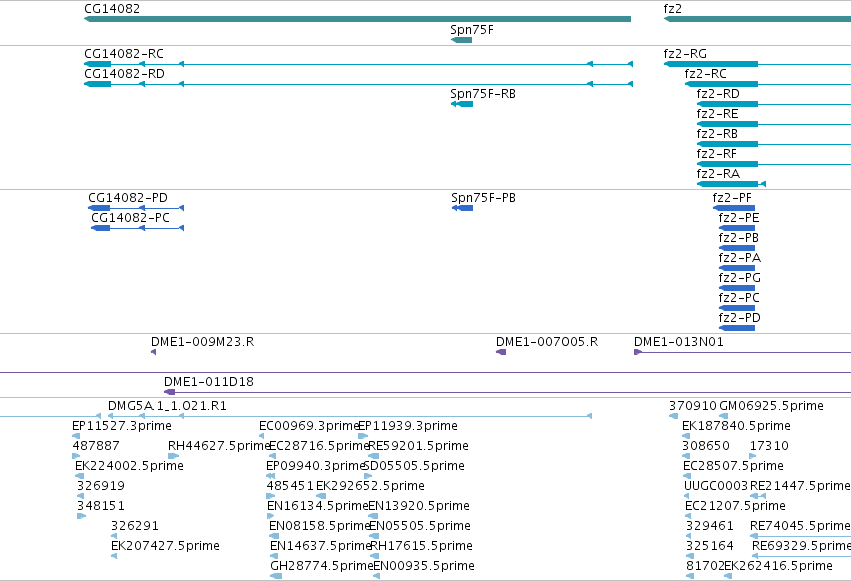
Task: Click the fz2-RB transcript label
Action: coord(717,134)
